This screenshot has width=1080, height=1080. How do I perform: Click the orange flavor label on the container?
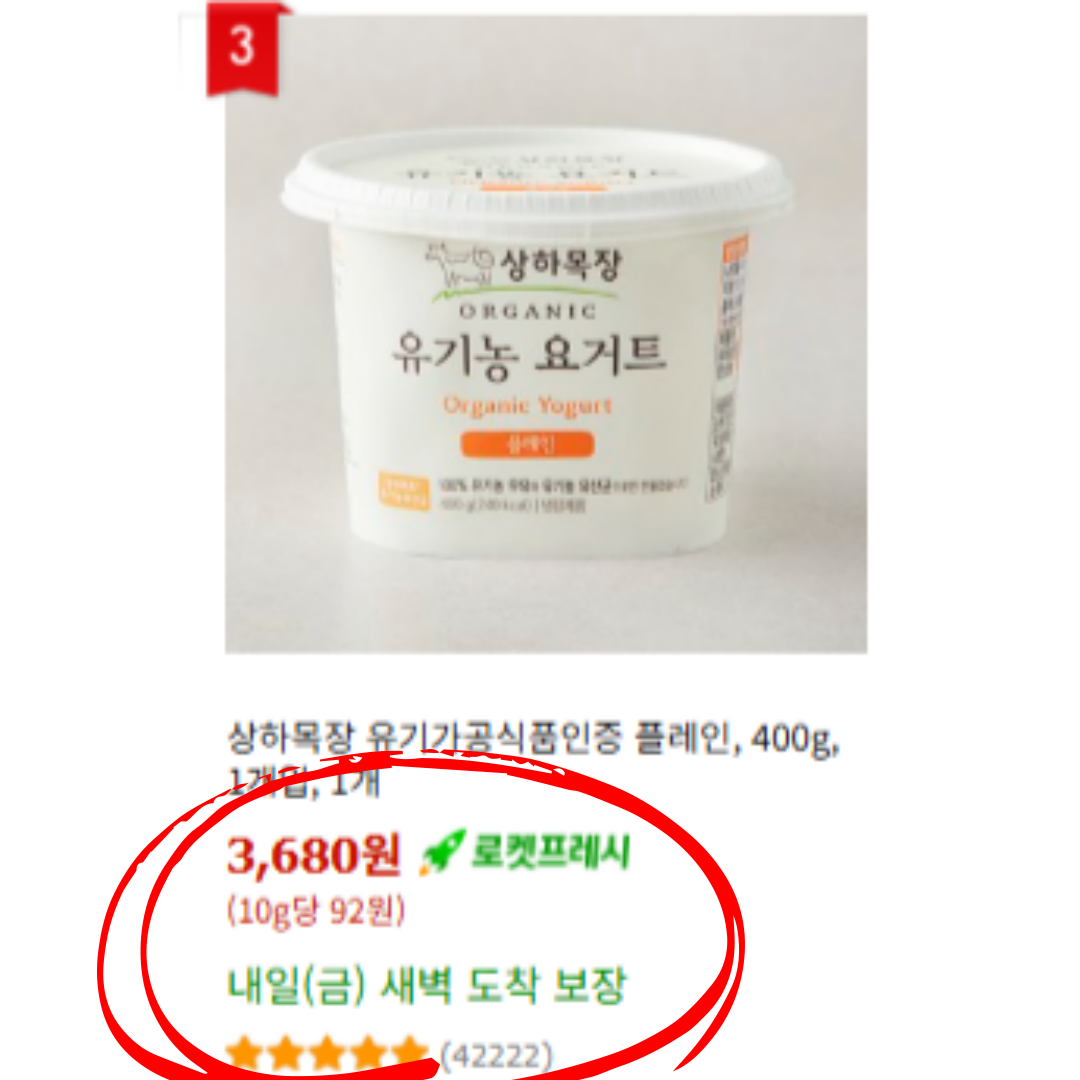[527, 444]
